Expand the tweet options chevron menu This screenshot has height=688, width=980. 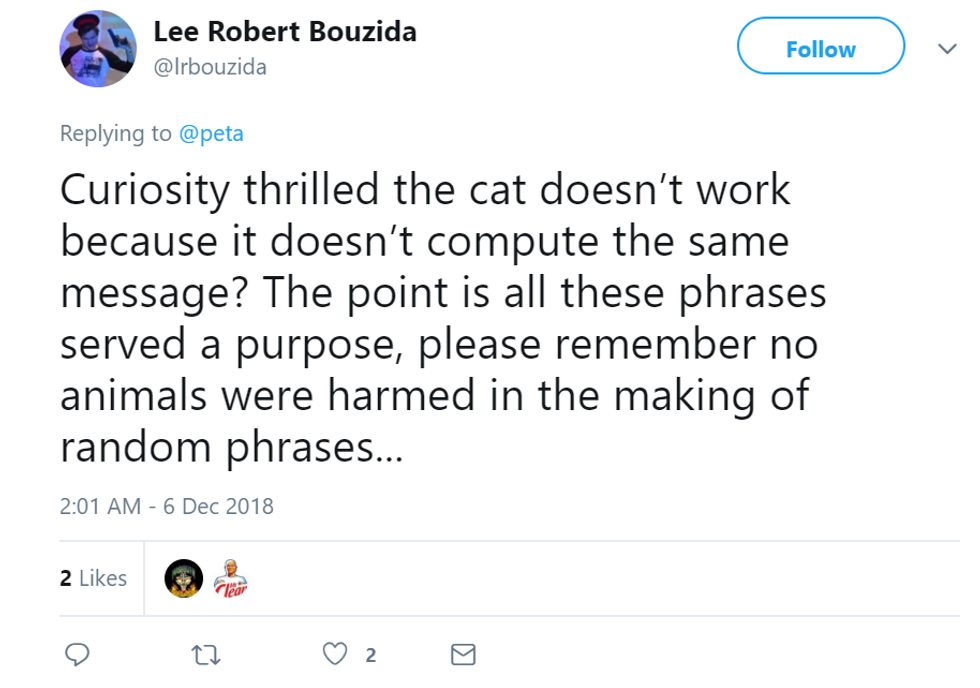[x=946, y=49]
